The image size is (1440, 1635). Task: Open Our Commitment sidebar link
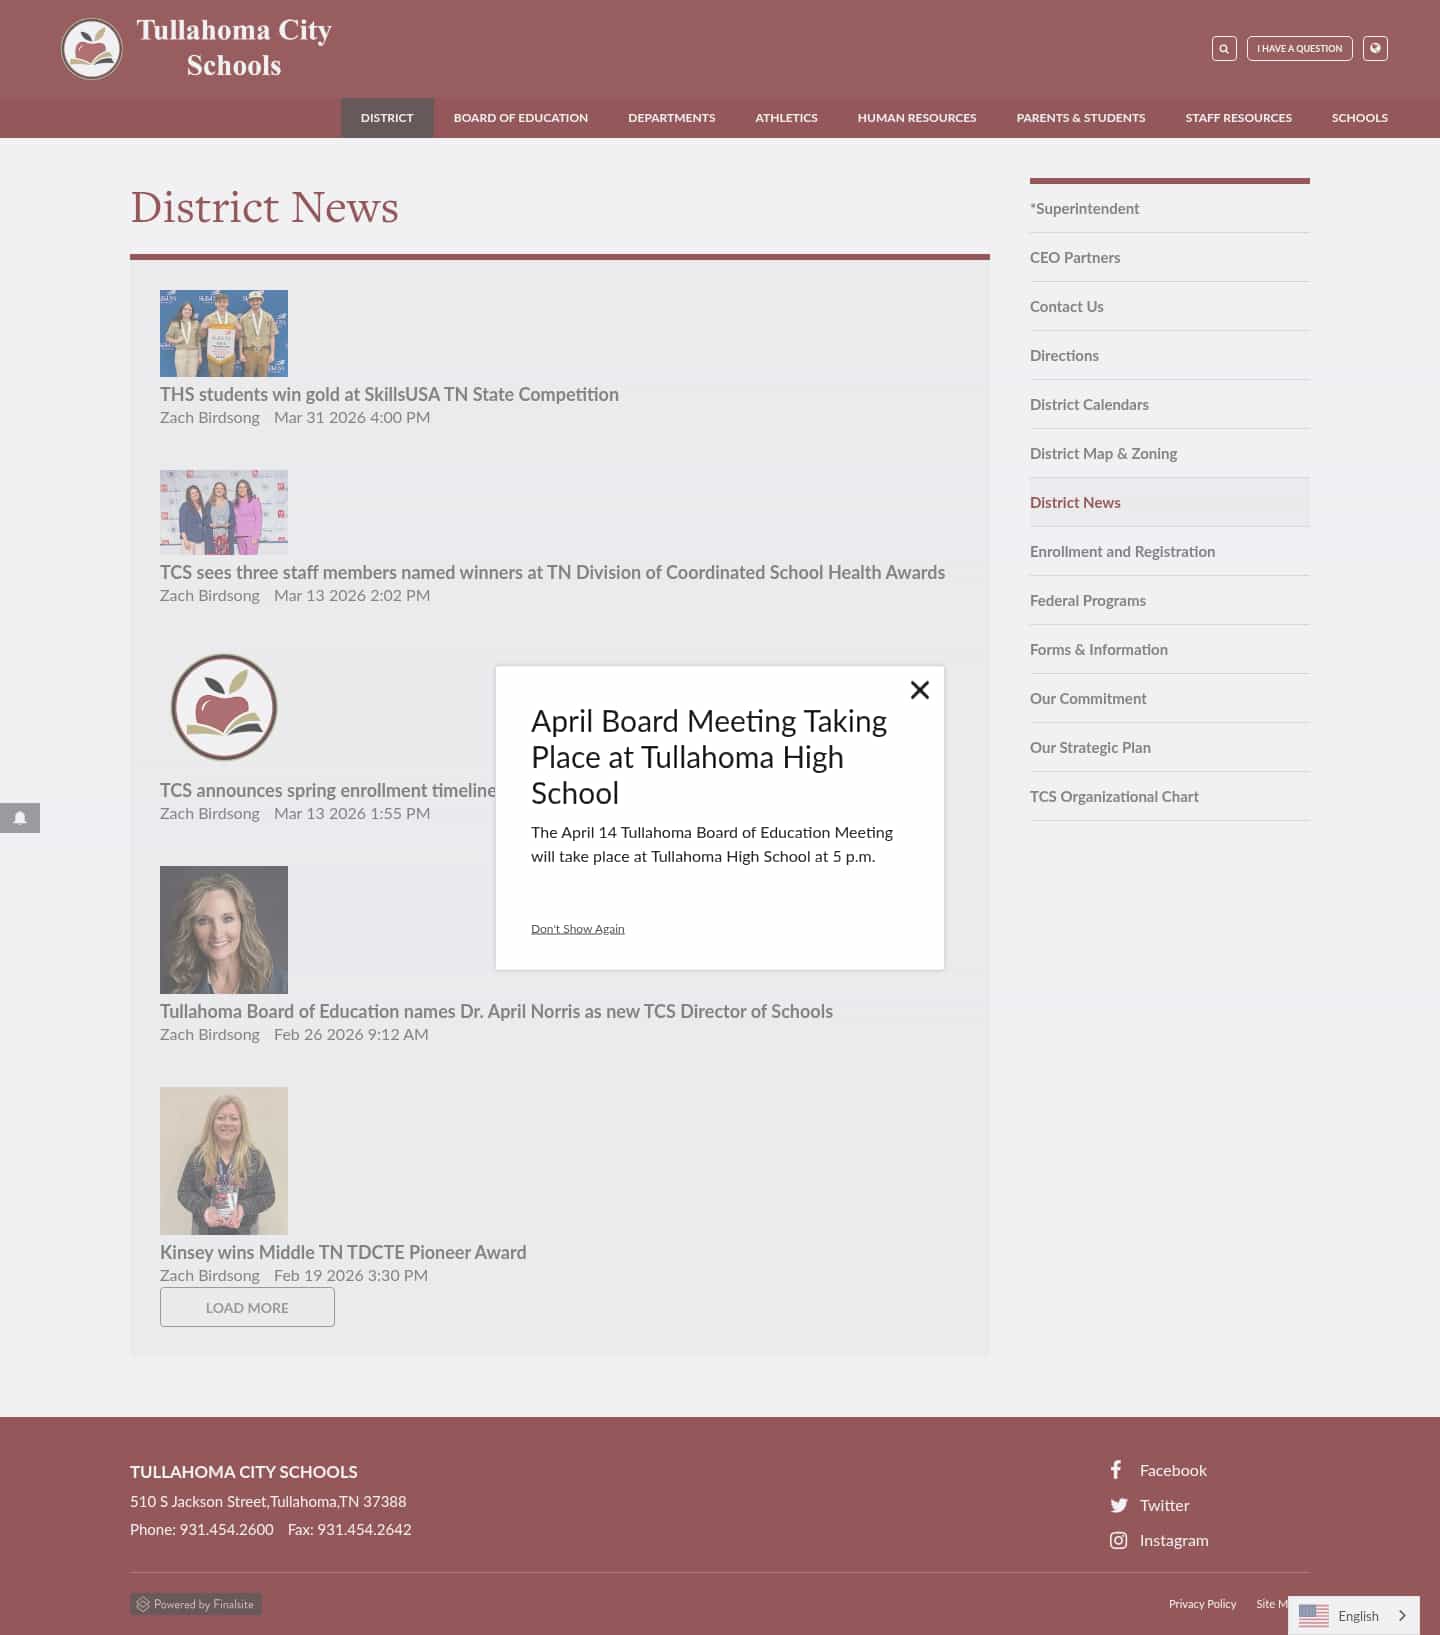pos(1170,698)
